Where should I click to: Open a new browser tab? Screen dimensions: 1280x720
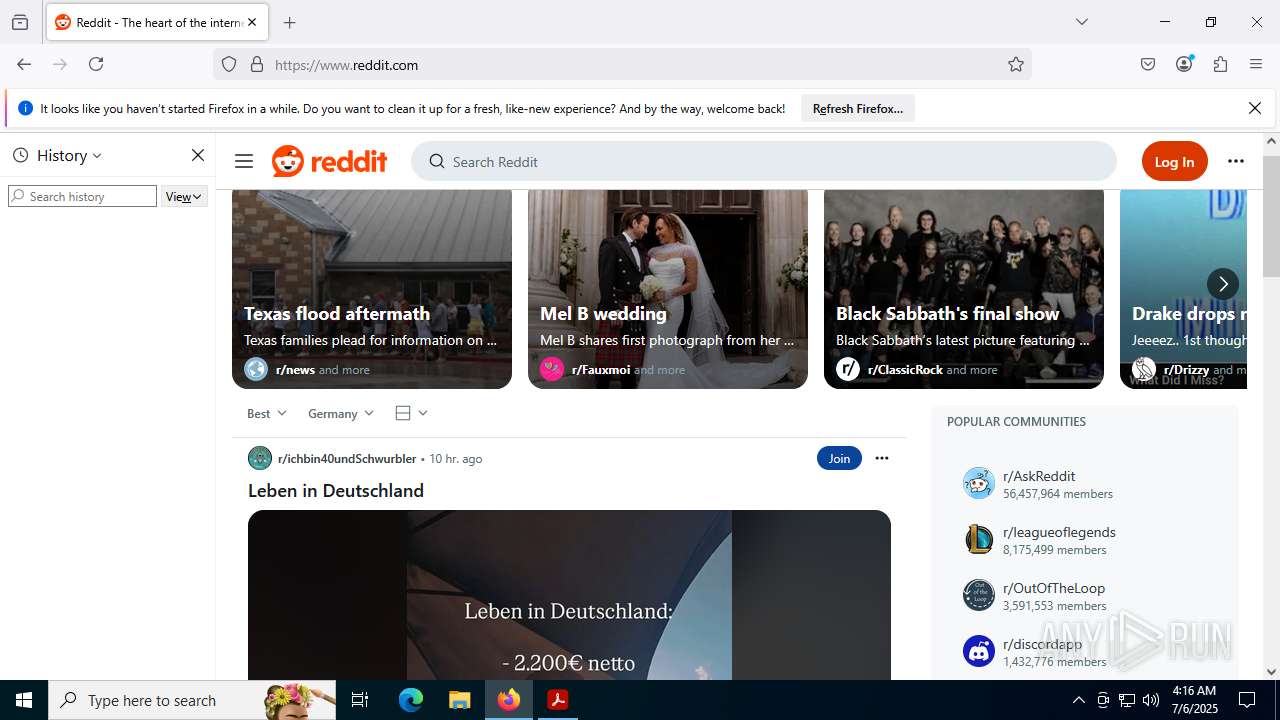pos(290,22)
